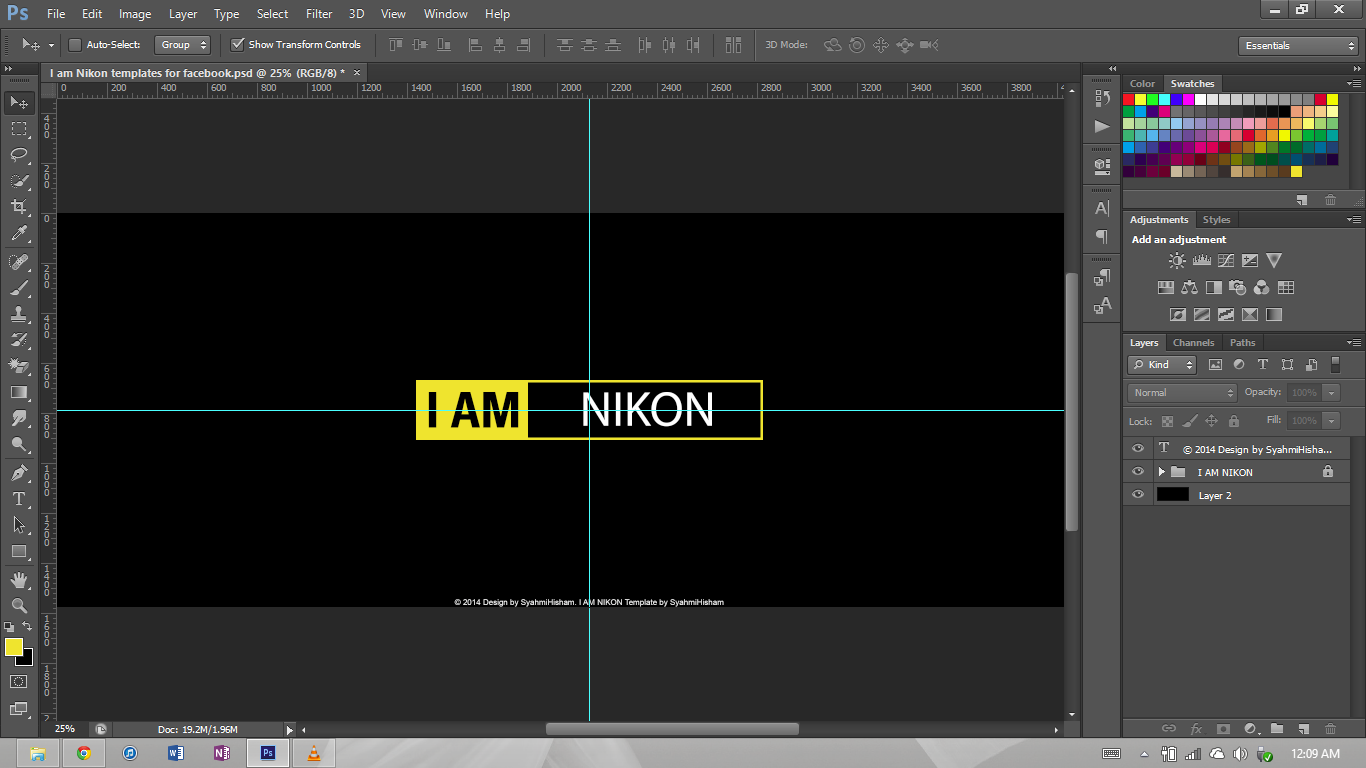Select the Path Selection tool
This screenshot has height=768, width=1366.
(19, 524)
